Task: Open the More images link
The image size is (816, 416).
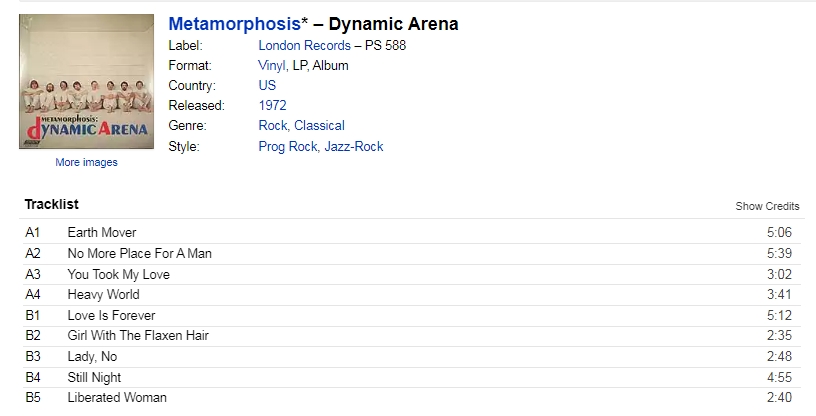Action: pos(86,162)
